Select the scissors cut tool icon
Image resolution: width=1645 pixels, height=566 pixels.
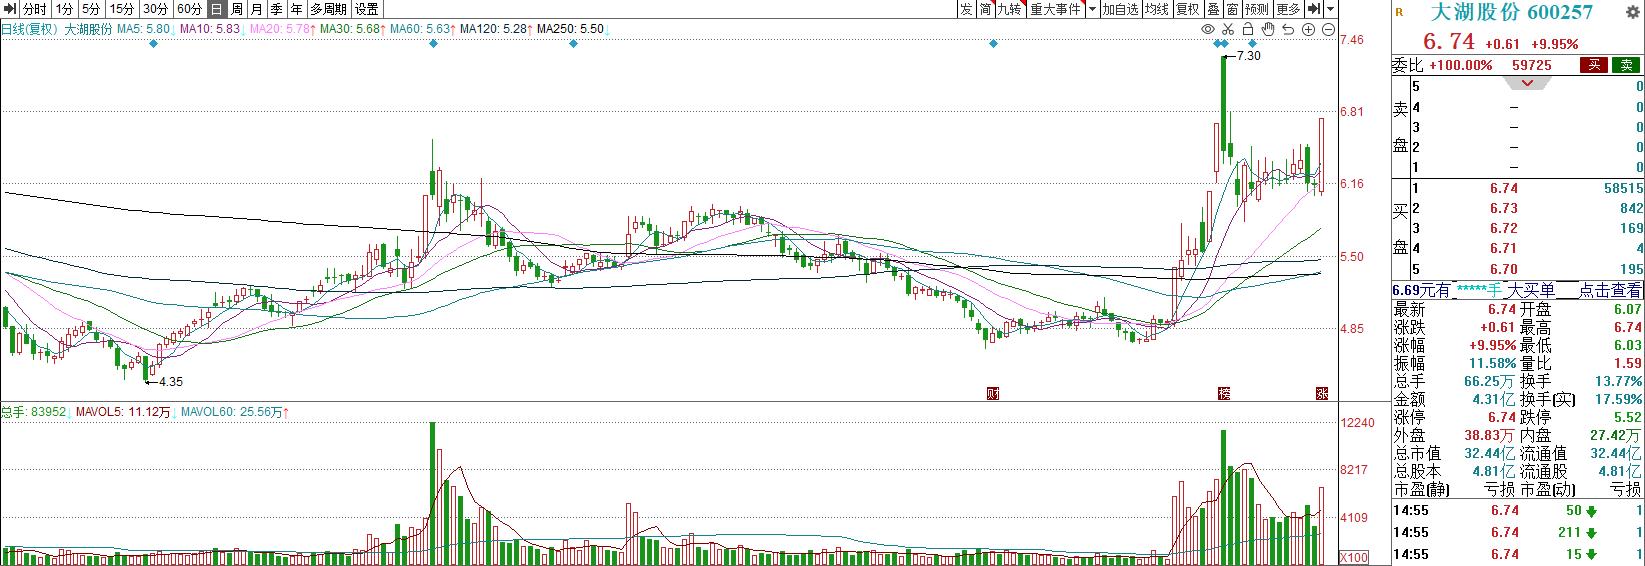point(1230,29)
